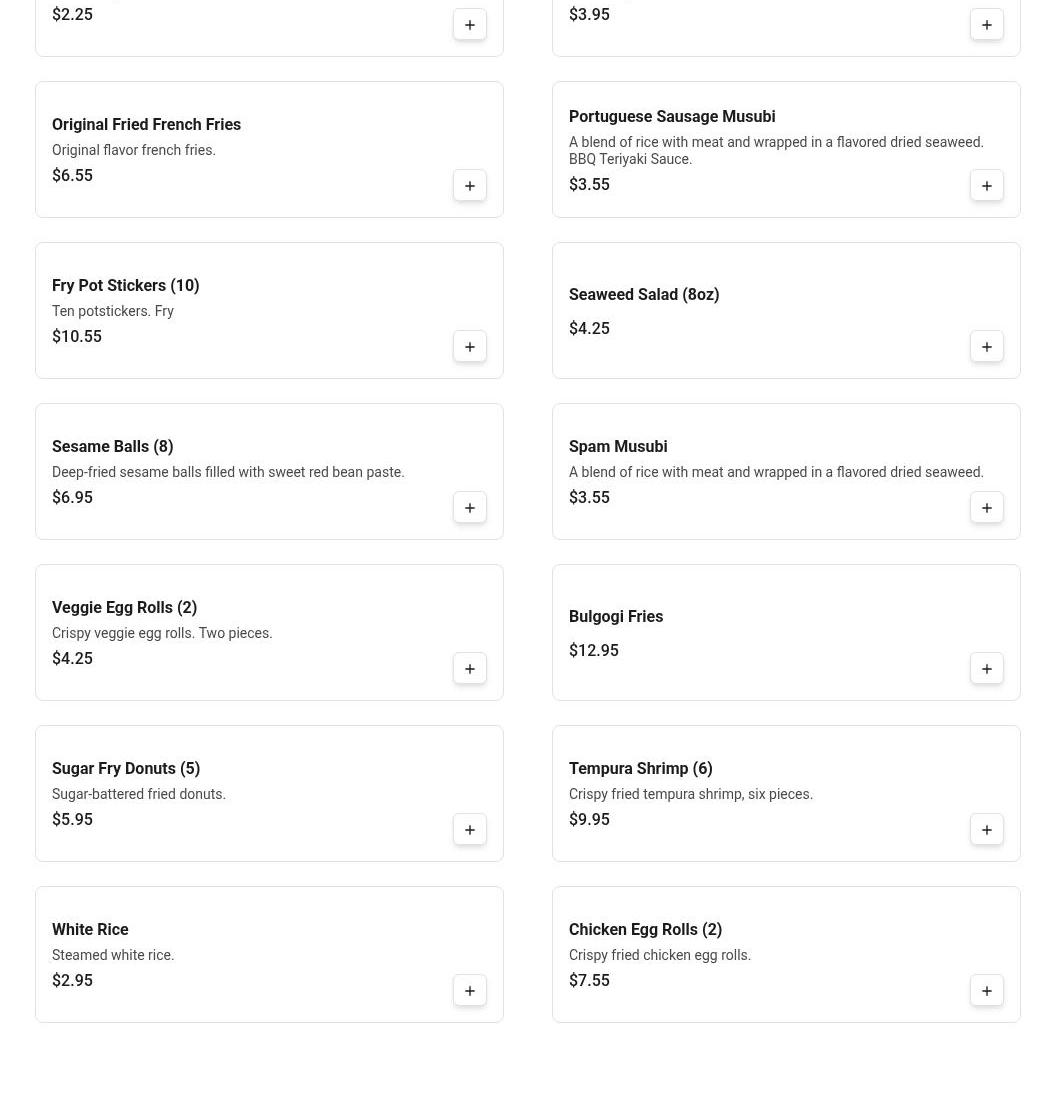Add Original Fried French Fries to cart
The width and height of the screenshot is (1050, 1108).
click(470, 186)
